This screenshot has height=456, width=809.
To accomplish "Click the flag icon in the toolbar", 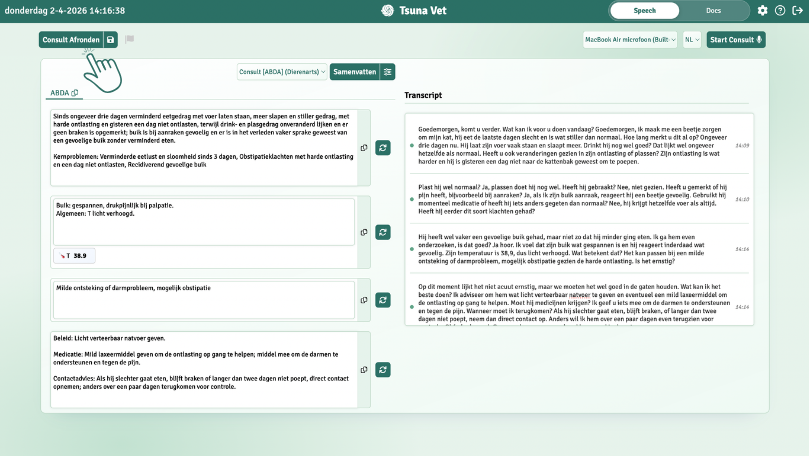I will (130, 40).
